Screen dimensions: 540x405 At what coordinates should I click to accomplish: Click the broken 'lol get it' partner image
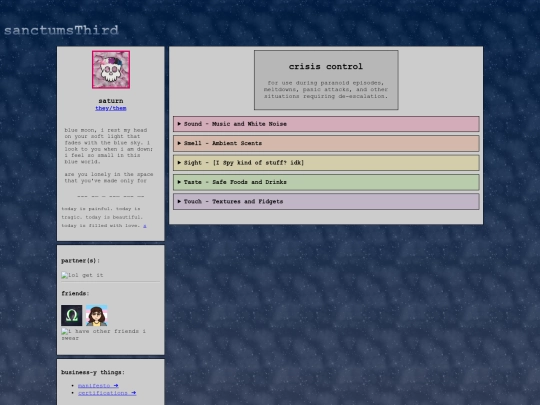click(x=82, y=275)
